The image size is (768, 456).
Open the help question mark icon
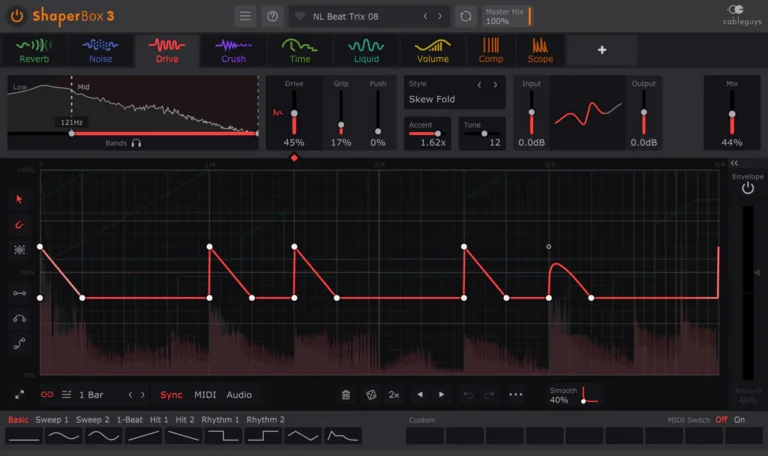click(272, 16)
